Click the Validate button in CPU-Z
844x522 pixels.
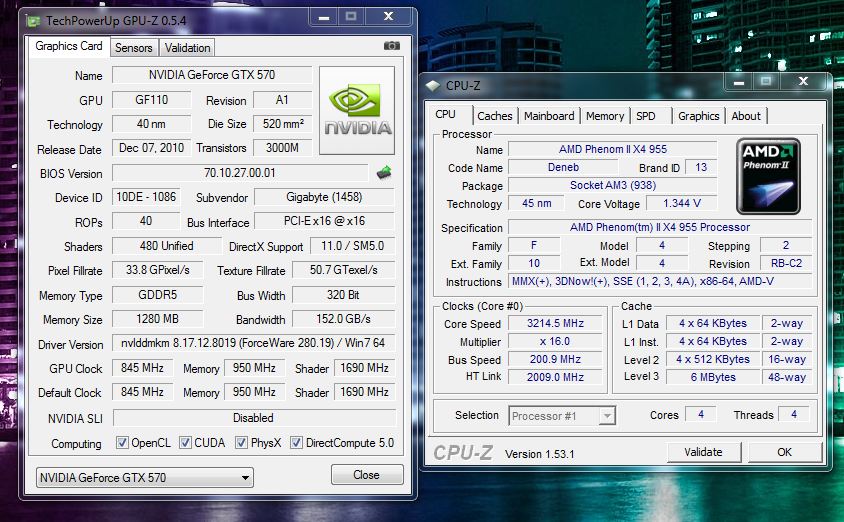(x=704, y=452)
